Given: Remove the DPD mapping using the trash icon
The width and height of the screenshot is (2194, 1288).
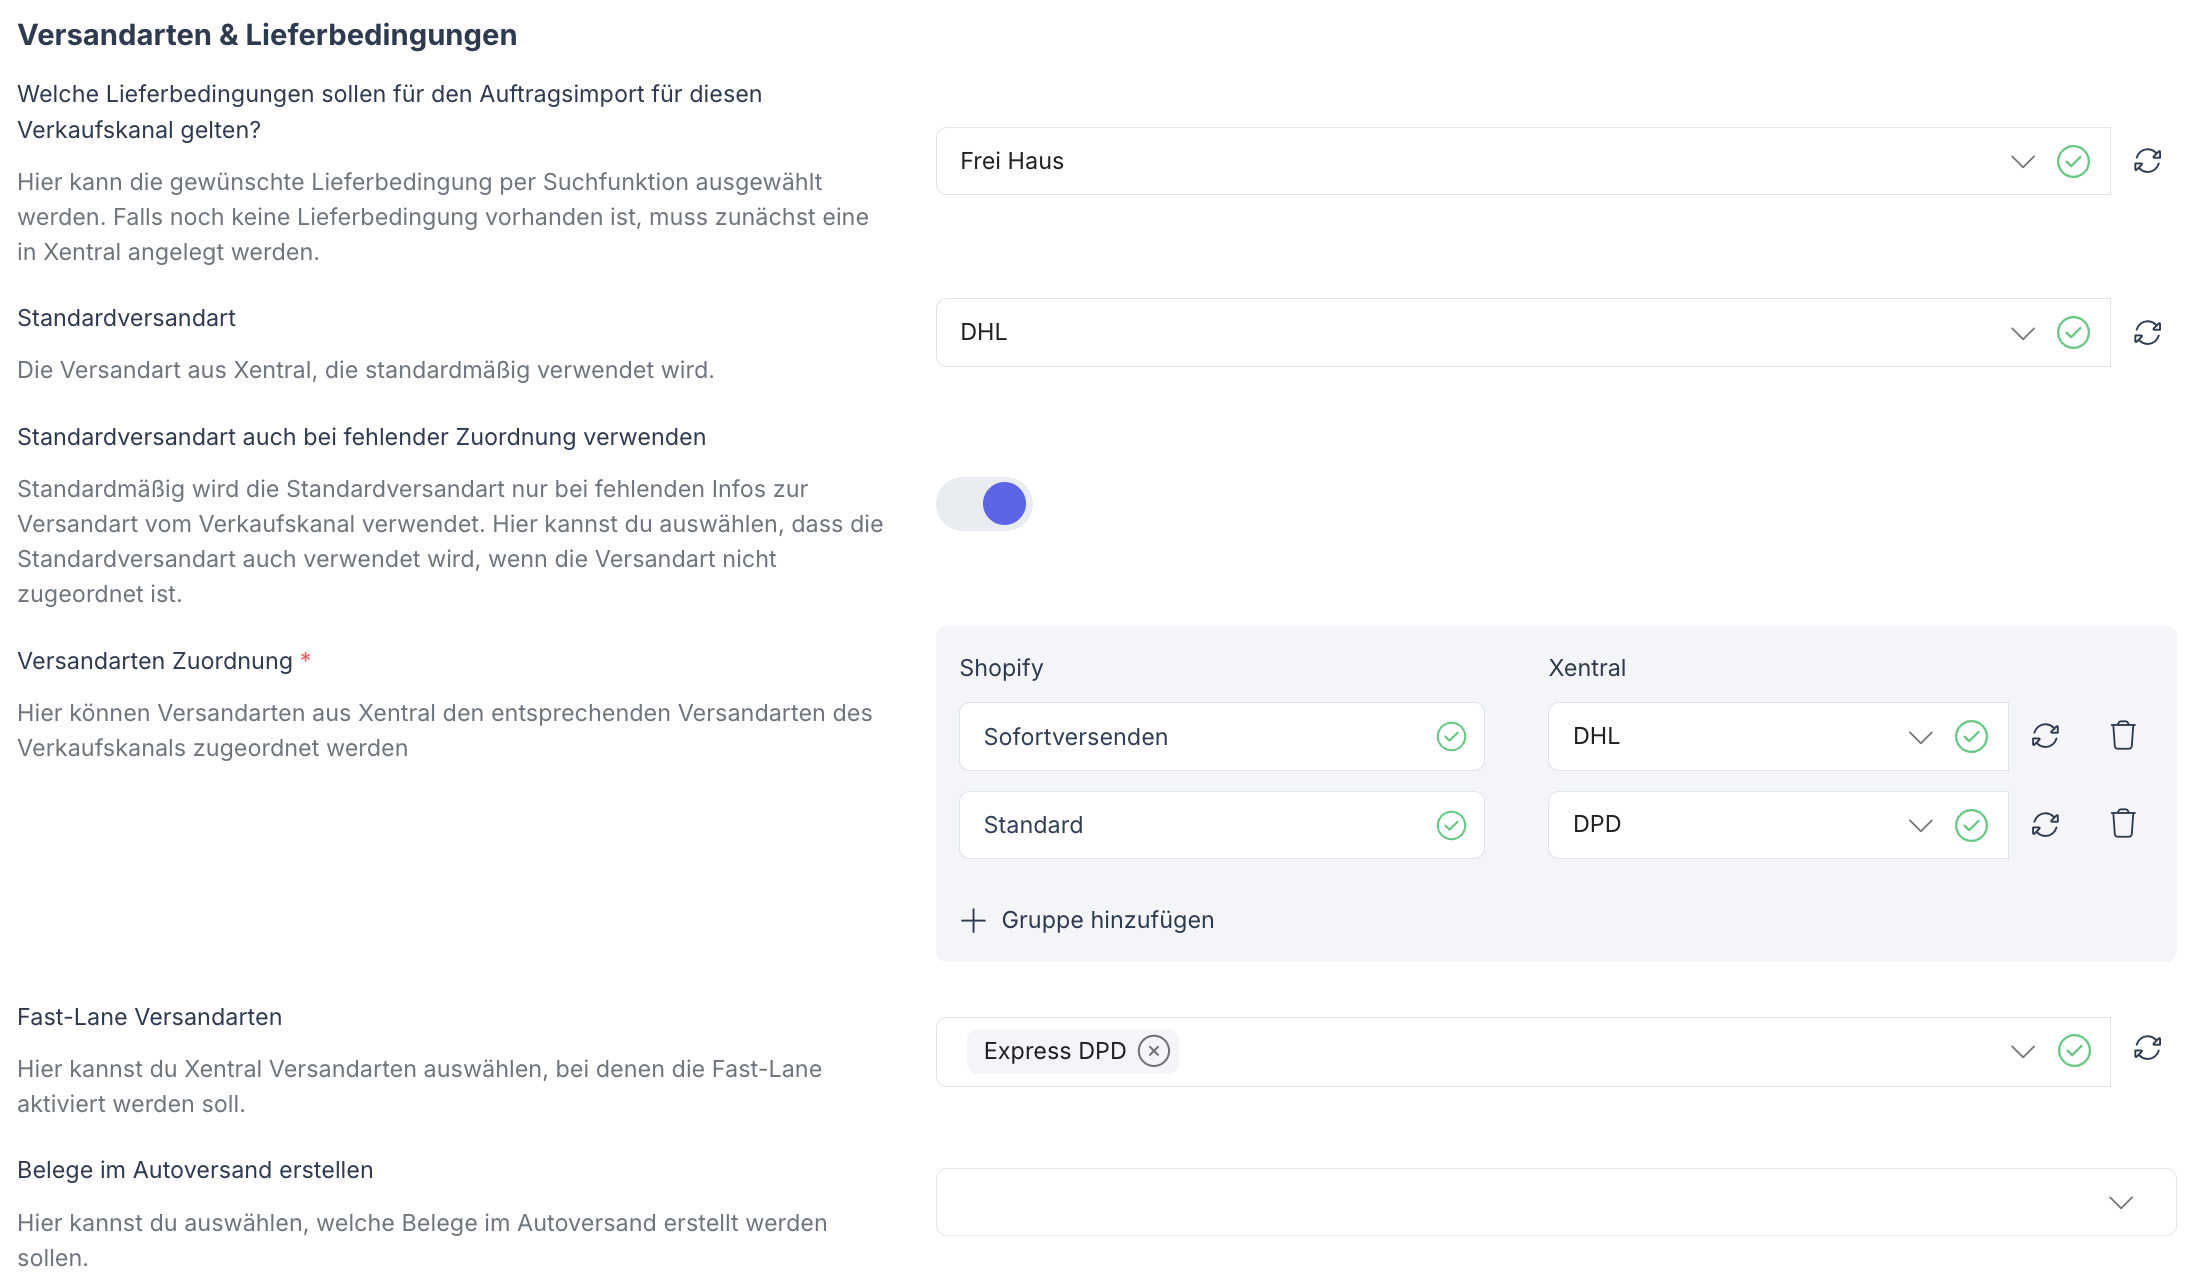Looking at the screenshot, I should 2122,824.
